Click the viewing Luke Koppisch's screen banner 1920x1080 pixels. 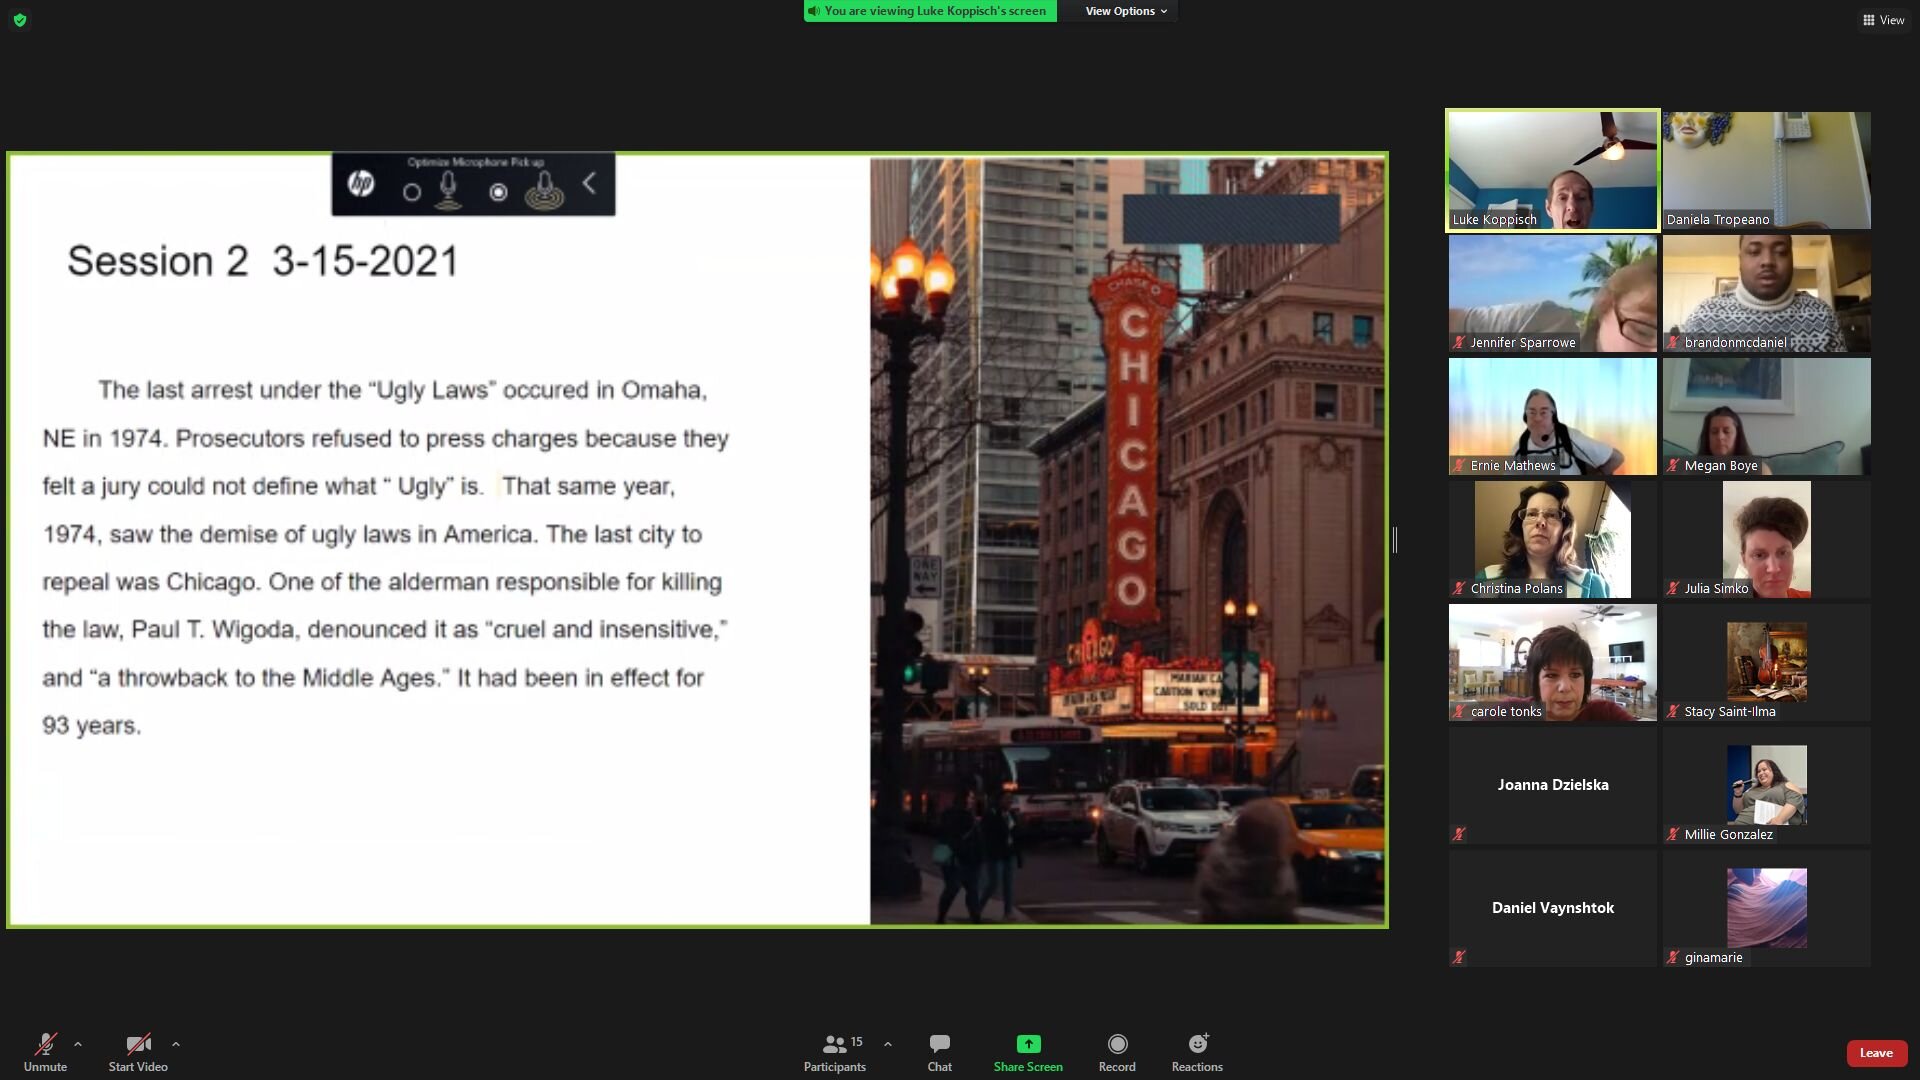(x=930, y=11)
